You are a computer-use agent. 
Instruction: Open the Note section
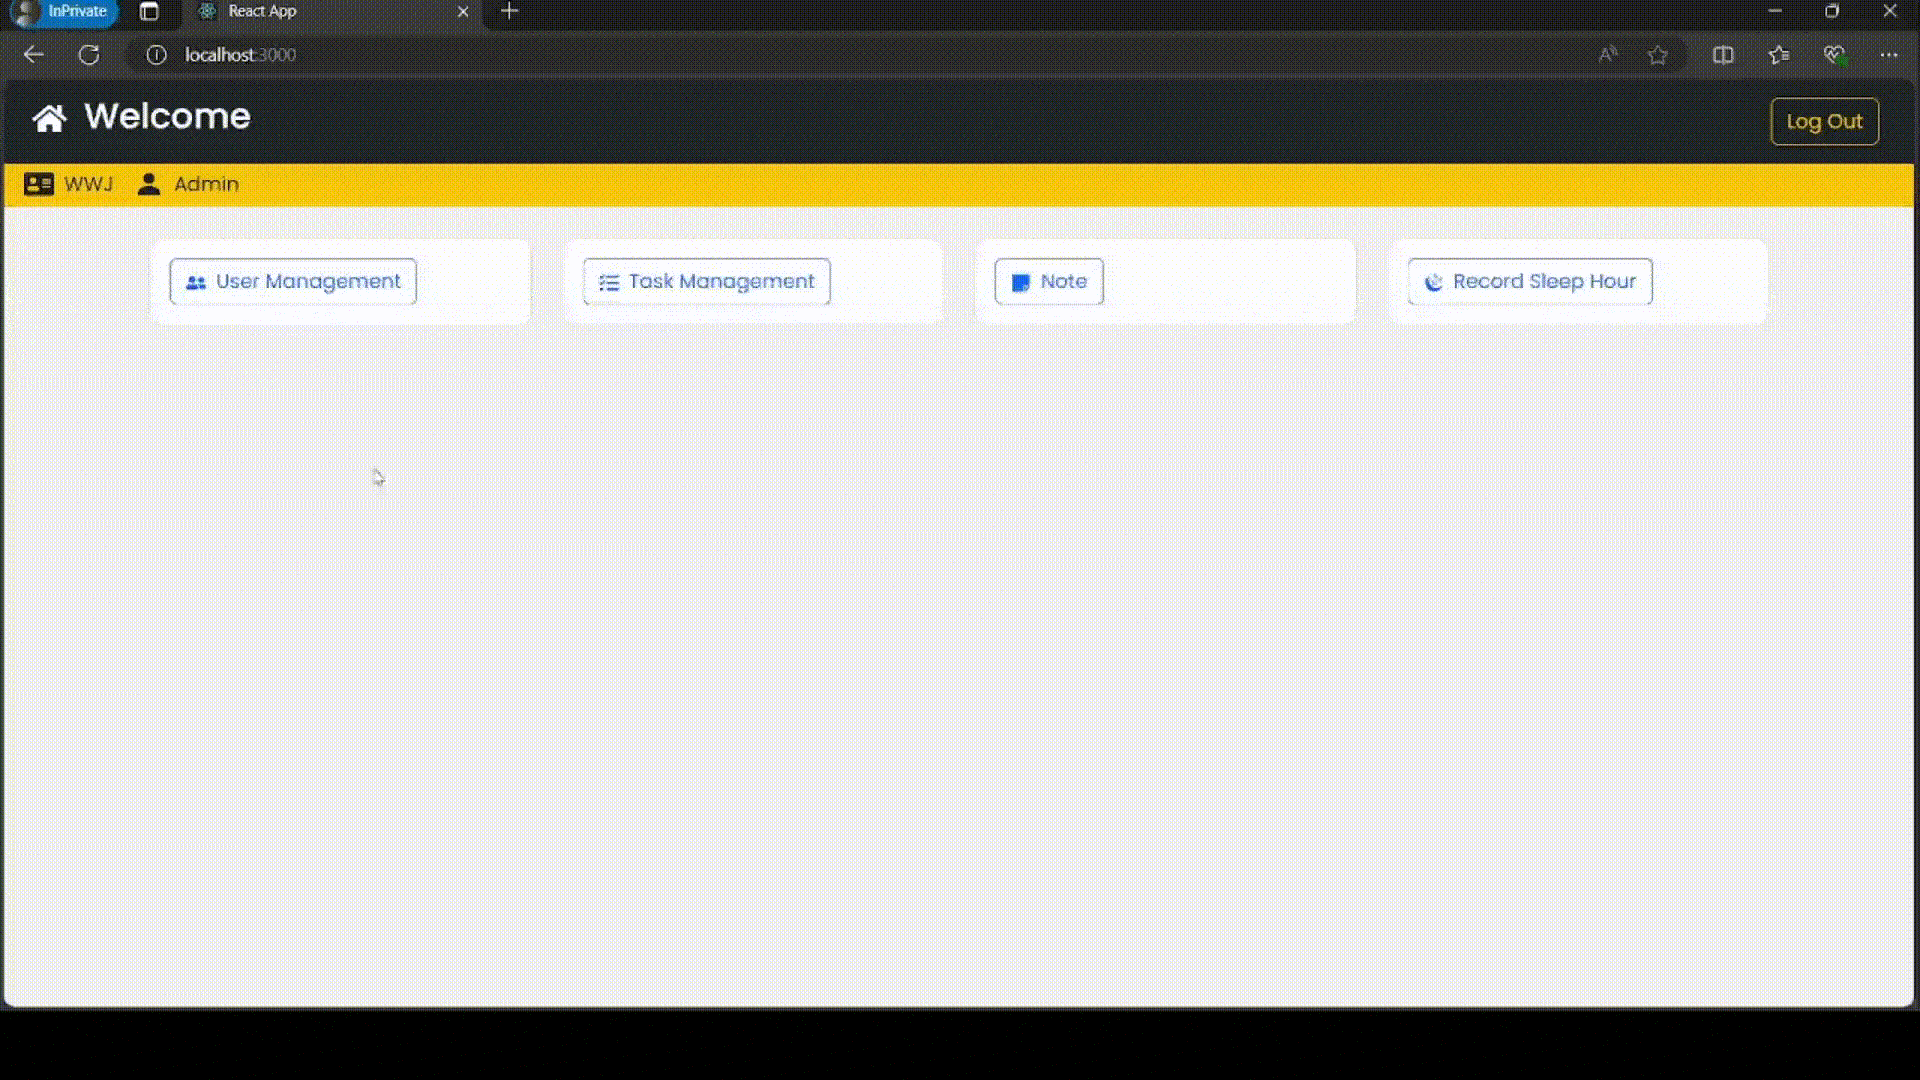tap(1048, 282)
